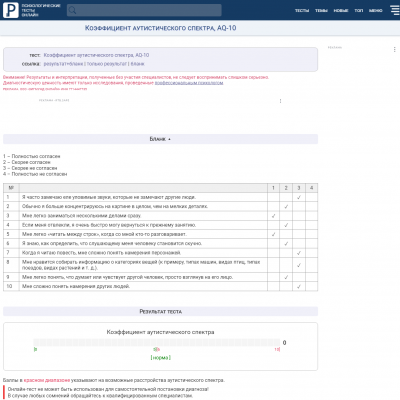Open the ТЕСТЫ menu item
400x400 pixels.
[x=302, y=11]
